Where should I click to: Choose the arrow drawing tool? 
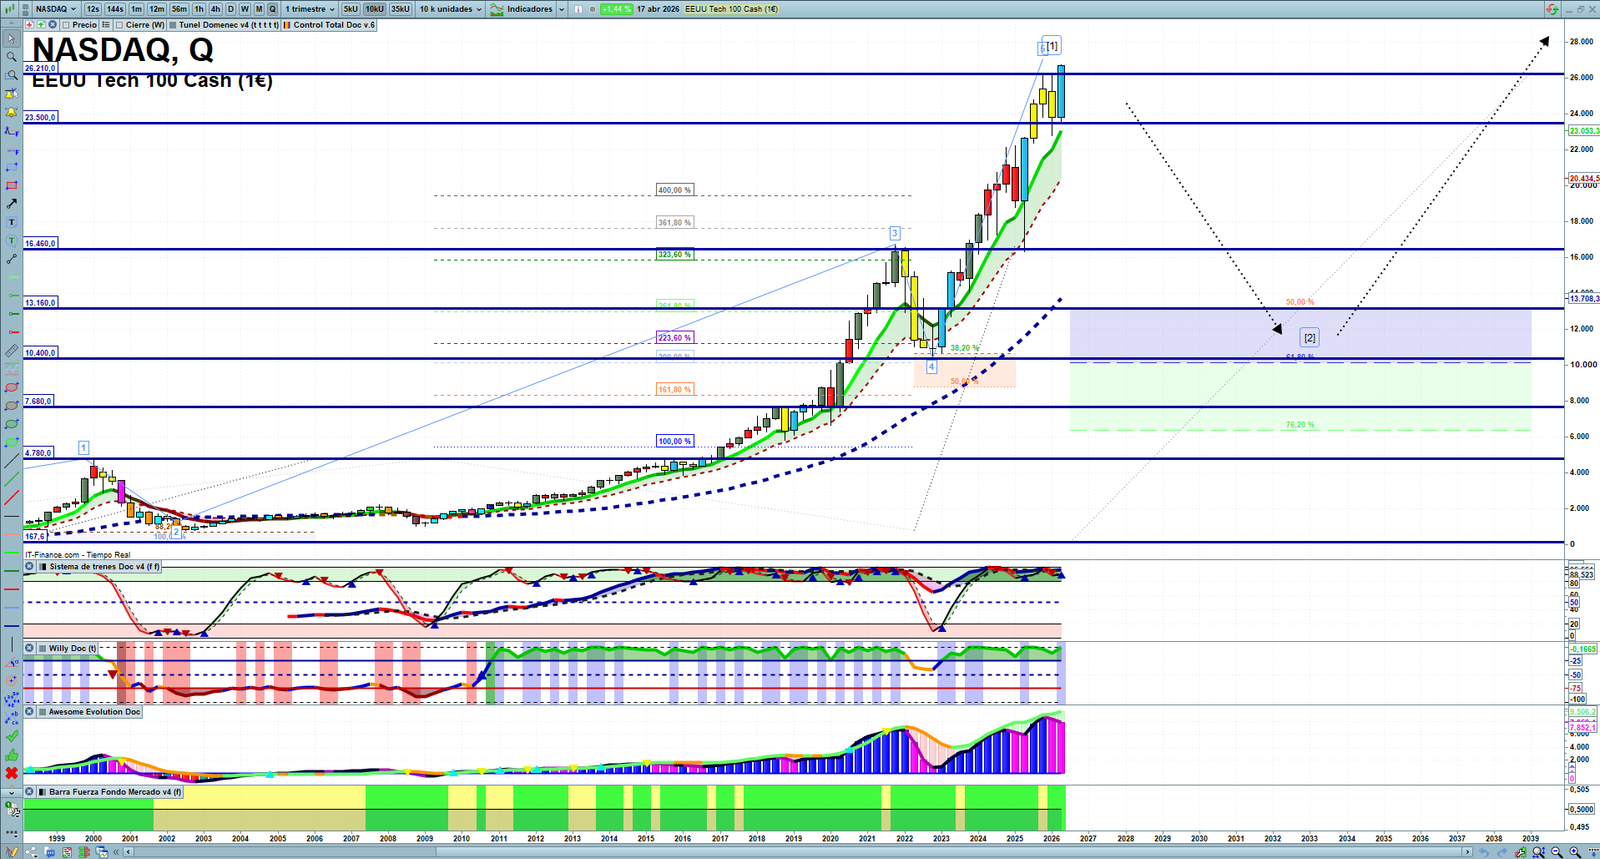(11, 204)
